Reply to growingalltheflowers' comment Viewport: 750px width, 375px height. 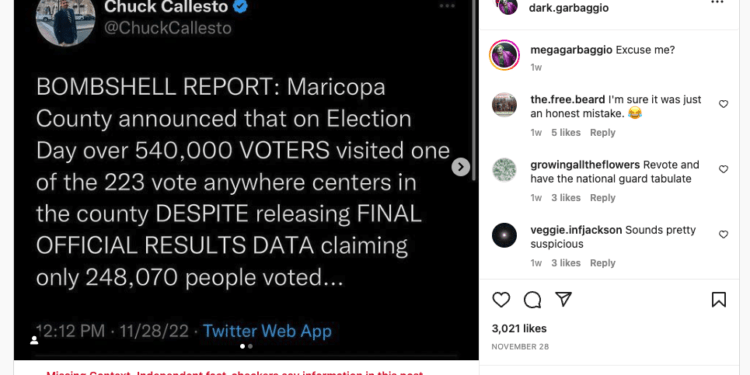[602, 198]
